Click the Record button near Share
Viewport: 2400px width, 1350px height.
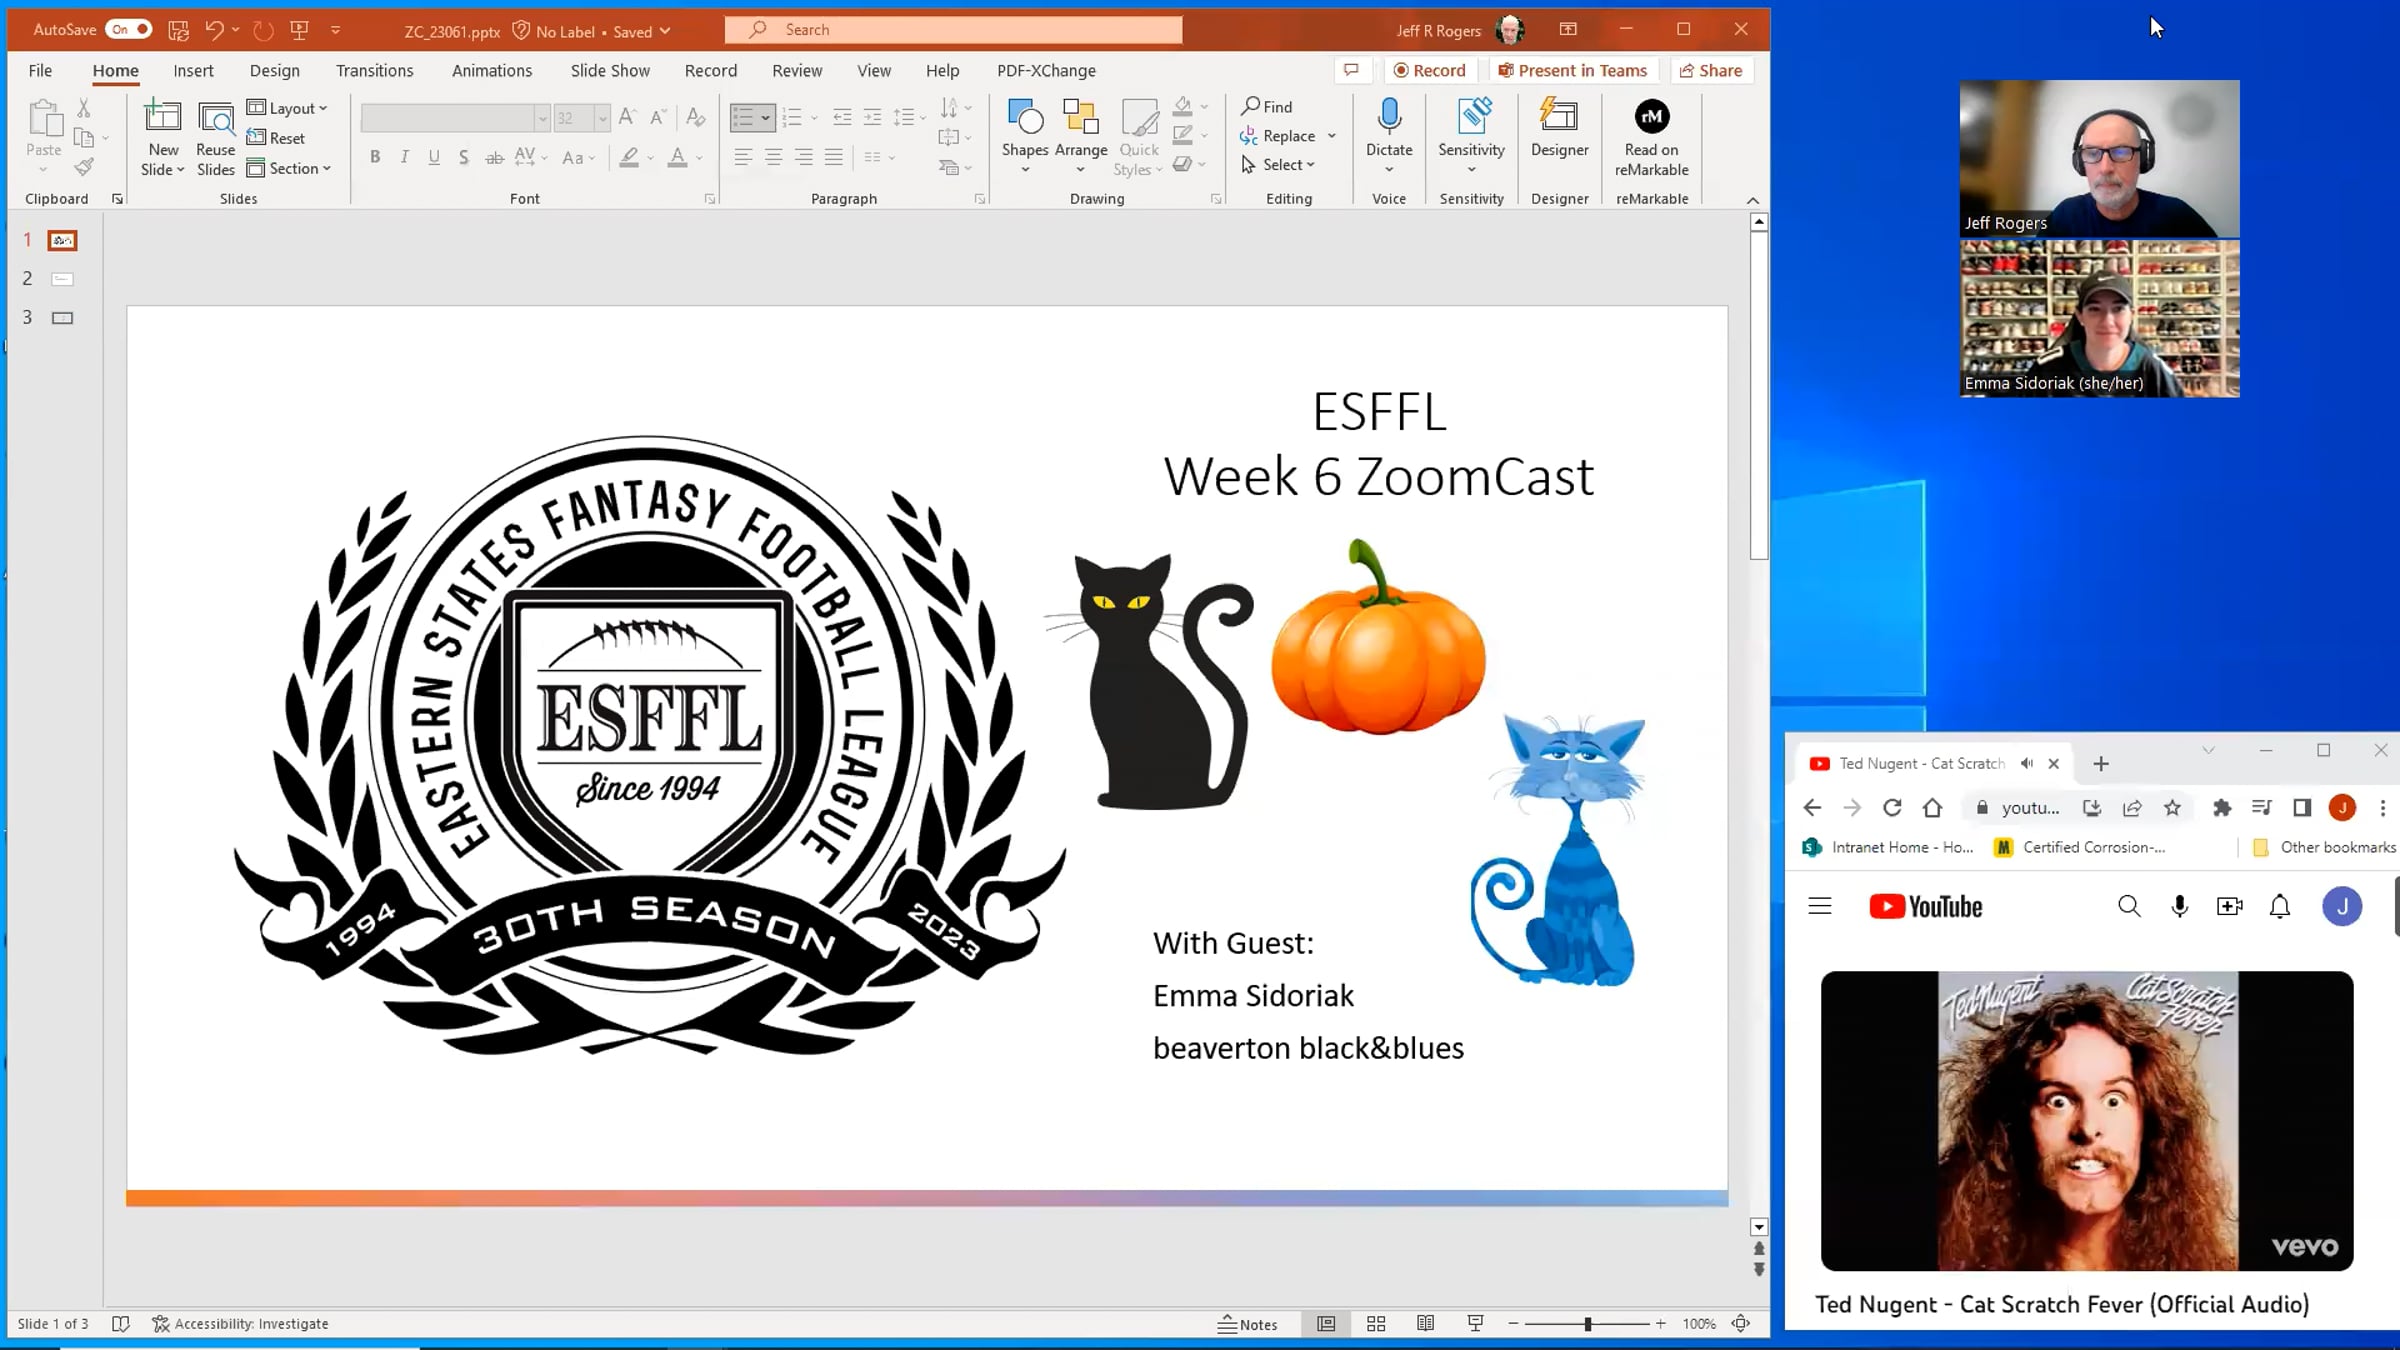(x=1429, y=70)
